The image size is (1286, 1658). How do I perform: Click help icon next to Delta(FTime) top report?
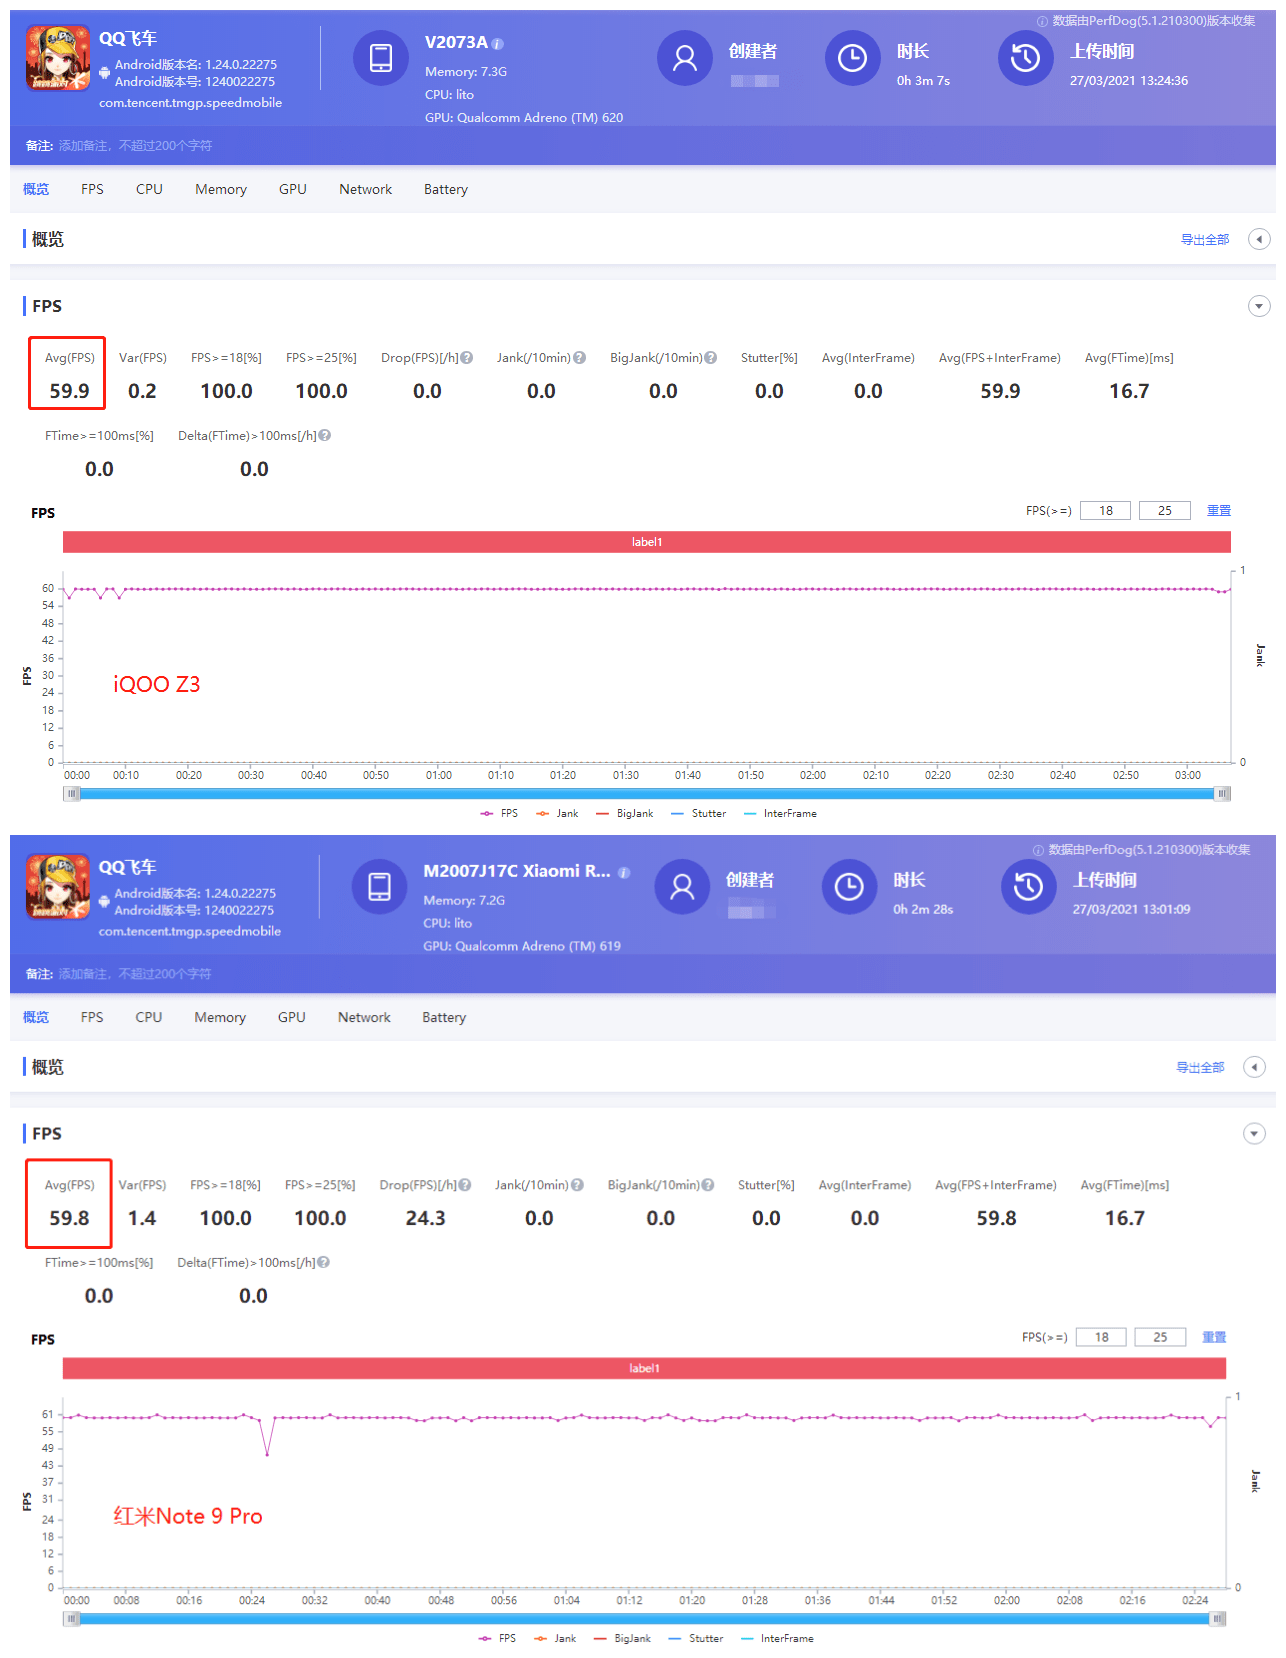pos(325,436)
